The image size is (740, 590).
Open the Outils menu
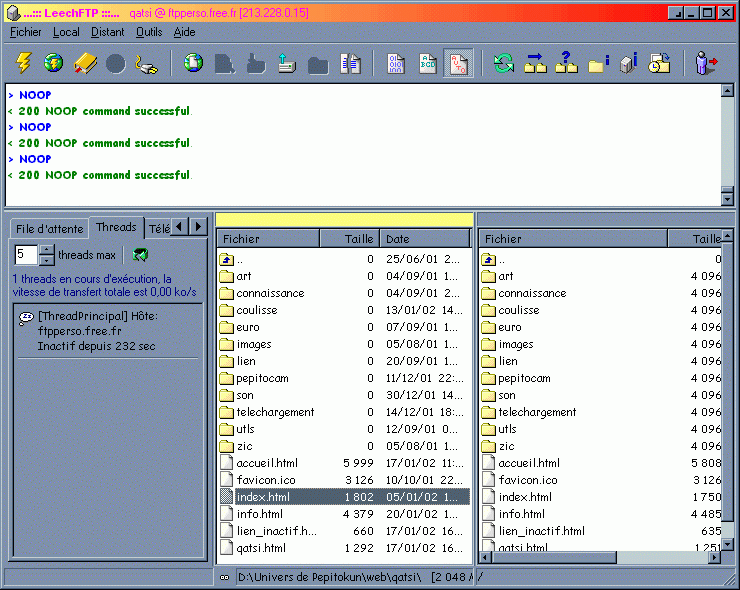point(149,32)
